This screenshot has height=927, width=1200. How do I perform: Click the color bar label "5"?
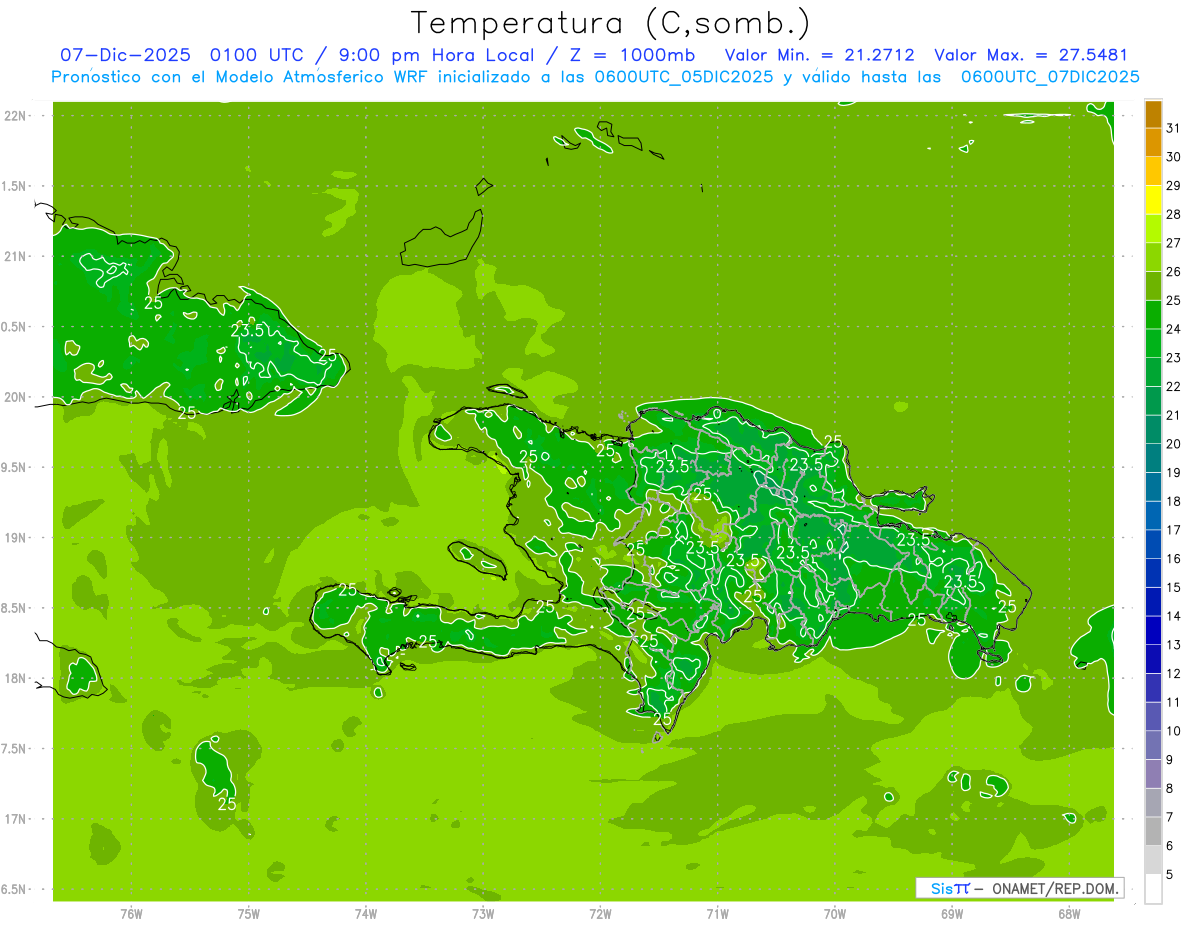tap(1170, 875)
